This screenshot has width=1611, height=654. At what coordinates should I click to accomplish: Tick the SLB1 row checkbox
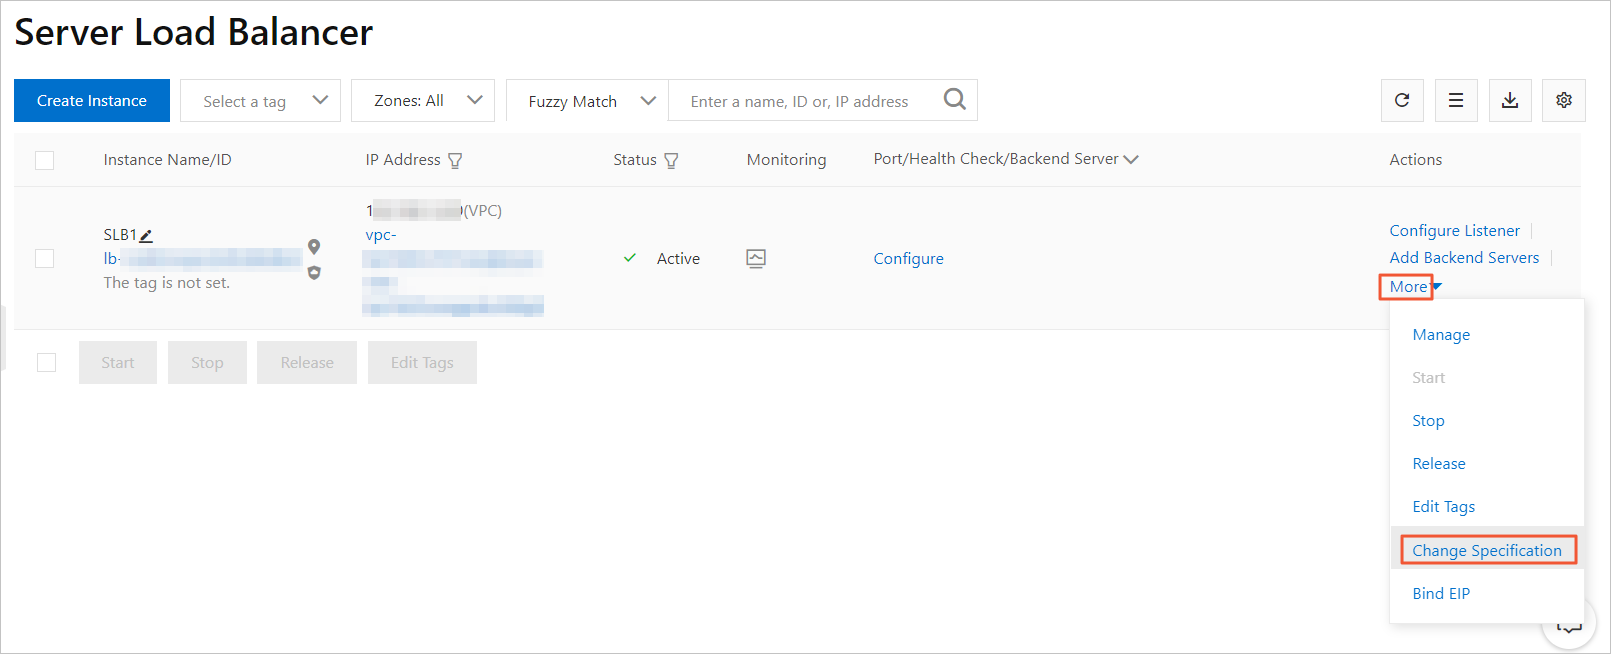(x=45, y=258)
